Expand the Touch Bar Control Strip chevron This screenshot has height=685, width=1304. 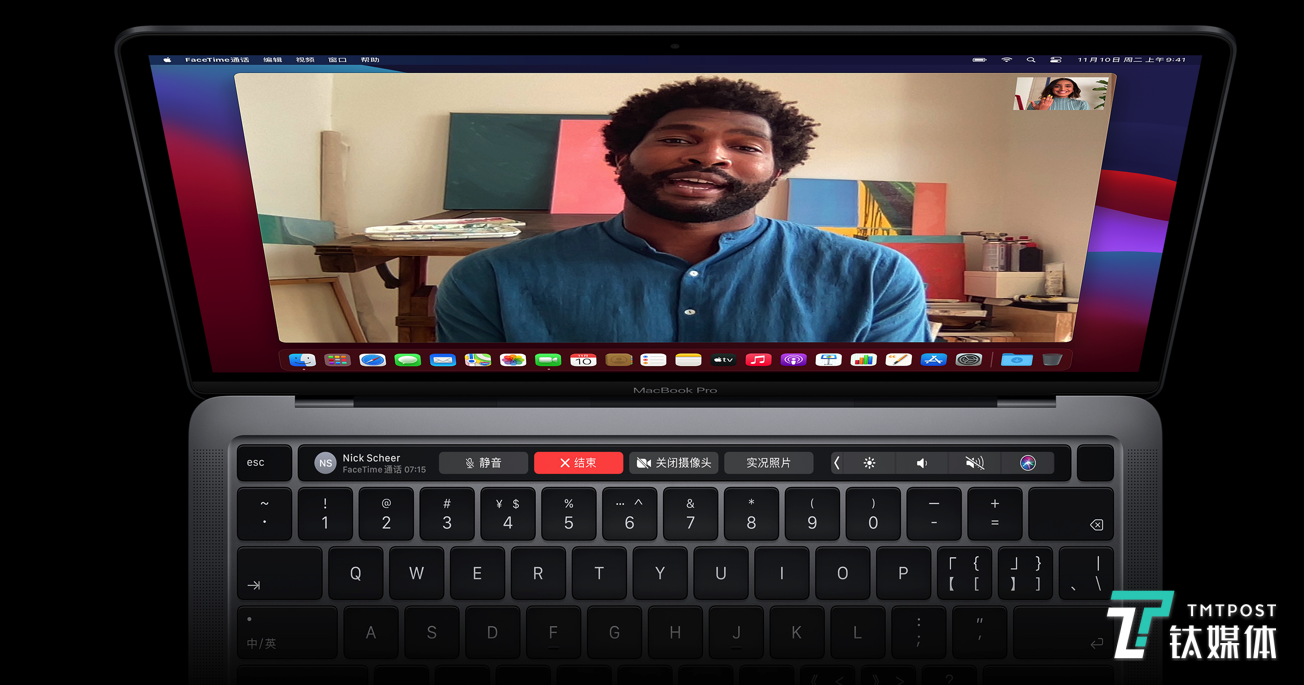pos(837,463)
